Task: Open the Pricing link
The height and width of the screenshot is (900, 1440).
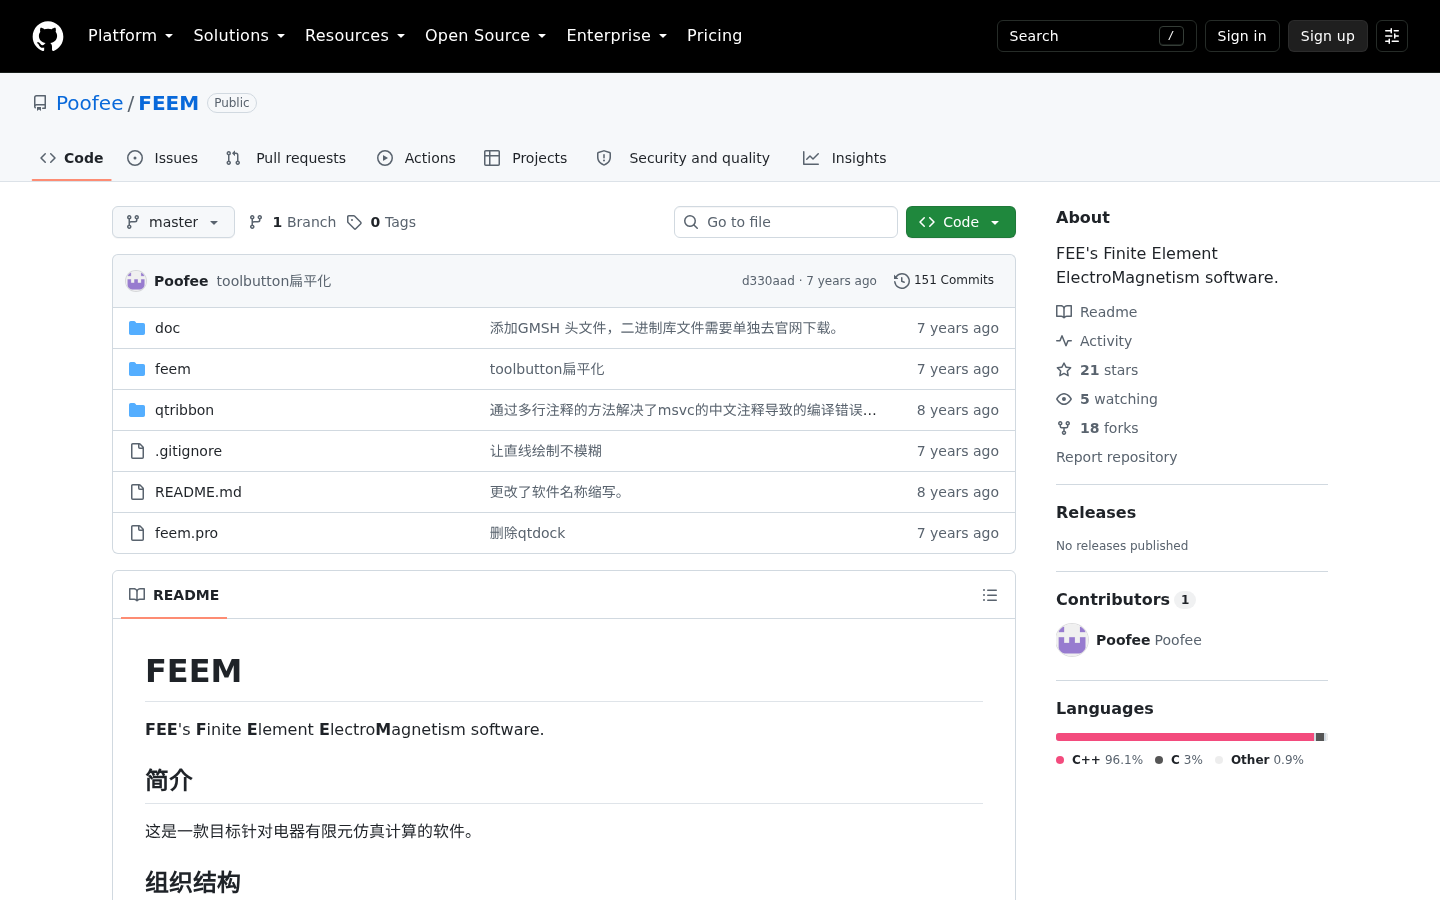Action: click(714, 36)
